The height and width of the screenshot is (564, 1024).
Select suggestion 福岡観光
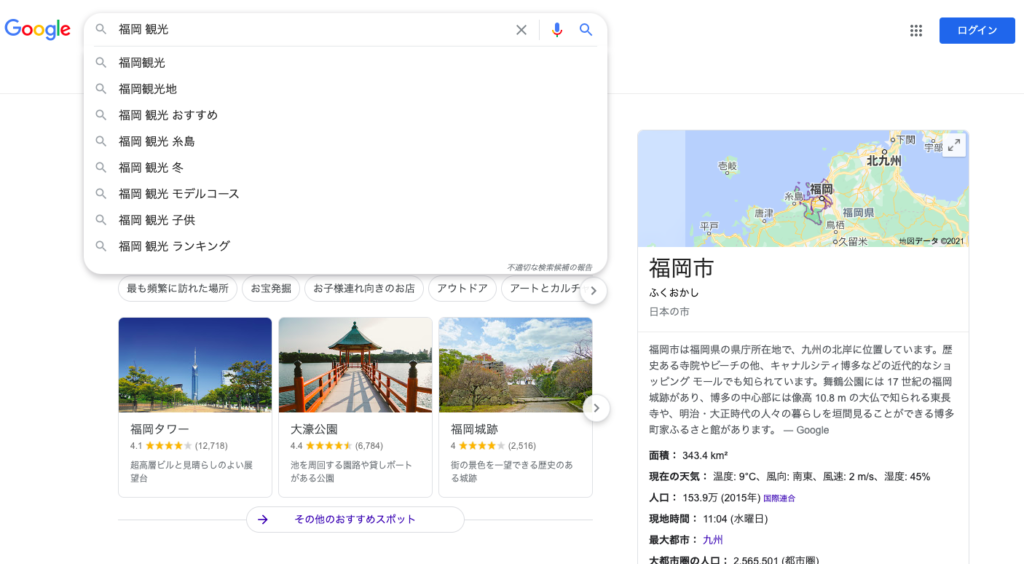pos(346,63)
